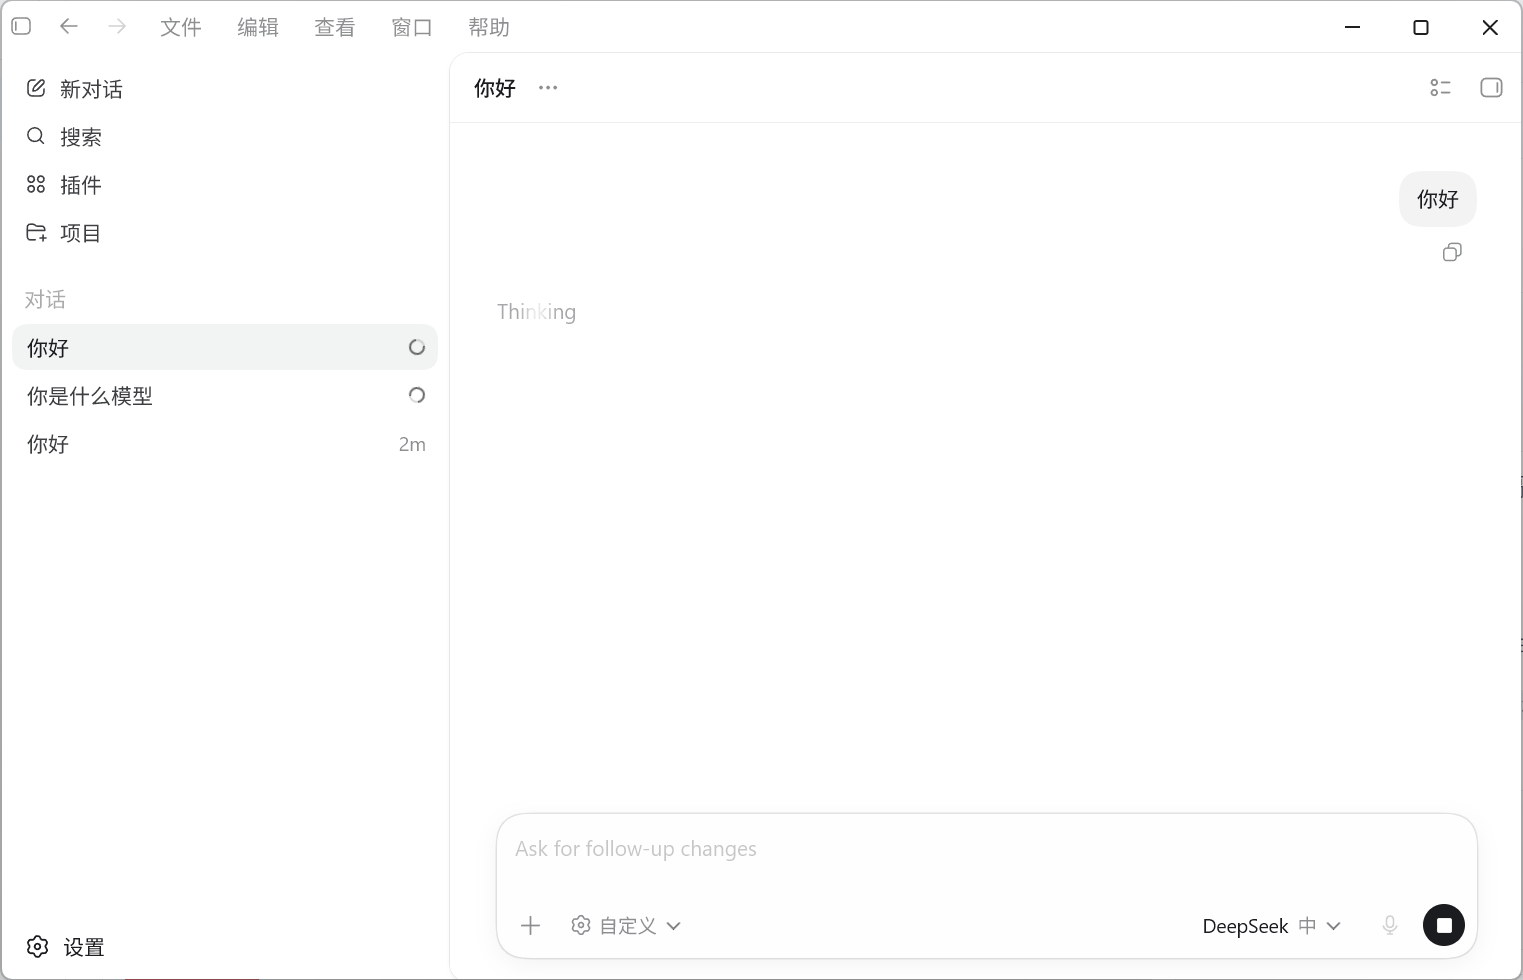Toggle the right side panel icon

coord(1491,88)
